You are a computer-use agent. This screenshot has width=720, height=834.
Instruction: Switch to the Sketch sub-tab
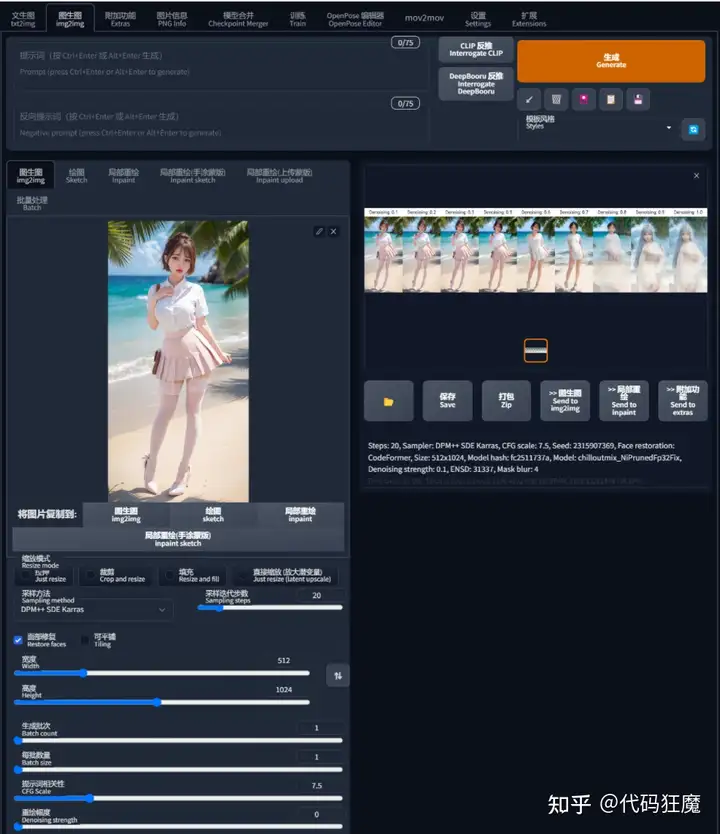pos(77,176)
